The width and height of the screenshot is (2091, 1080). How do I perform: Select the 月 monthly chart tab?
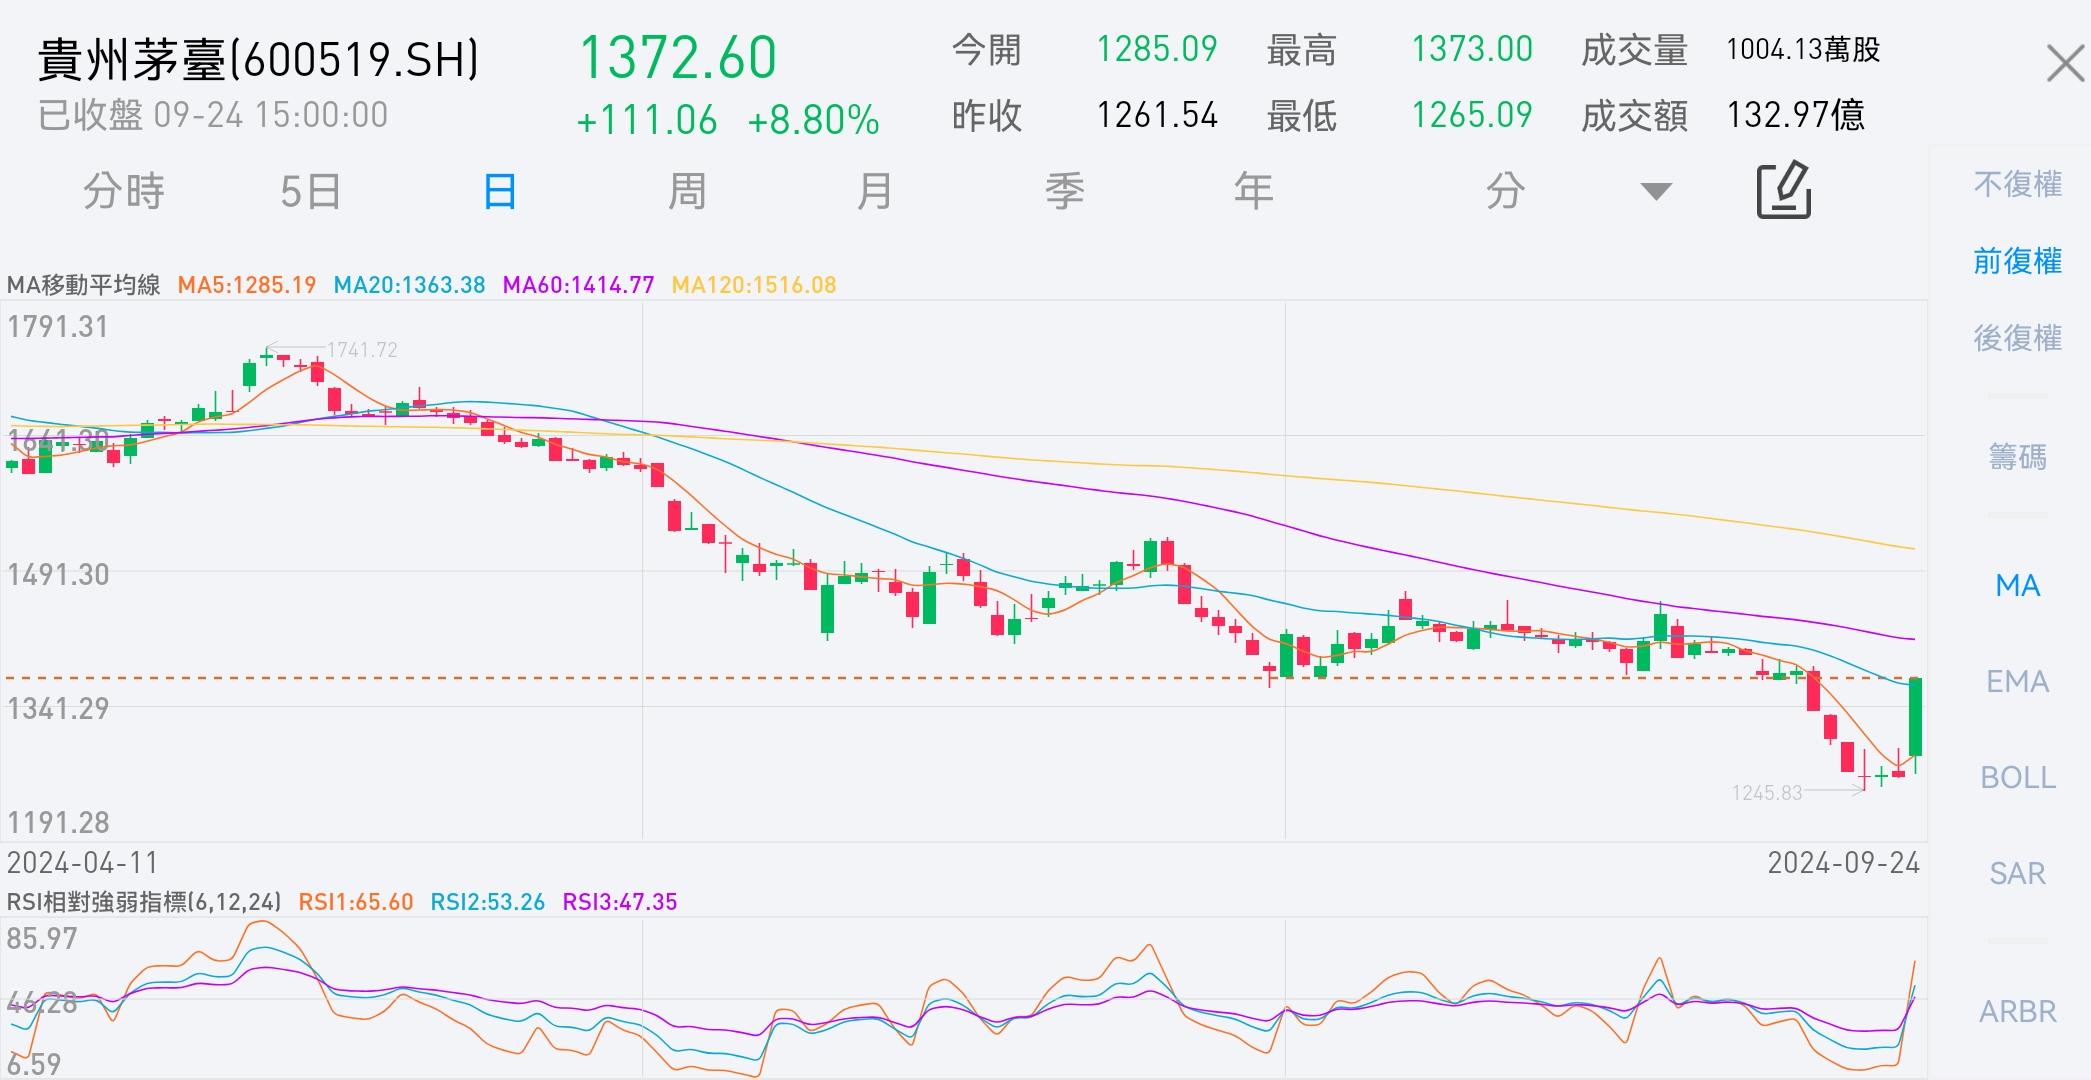click(x=875, y=191)
